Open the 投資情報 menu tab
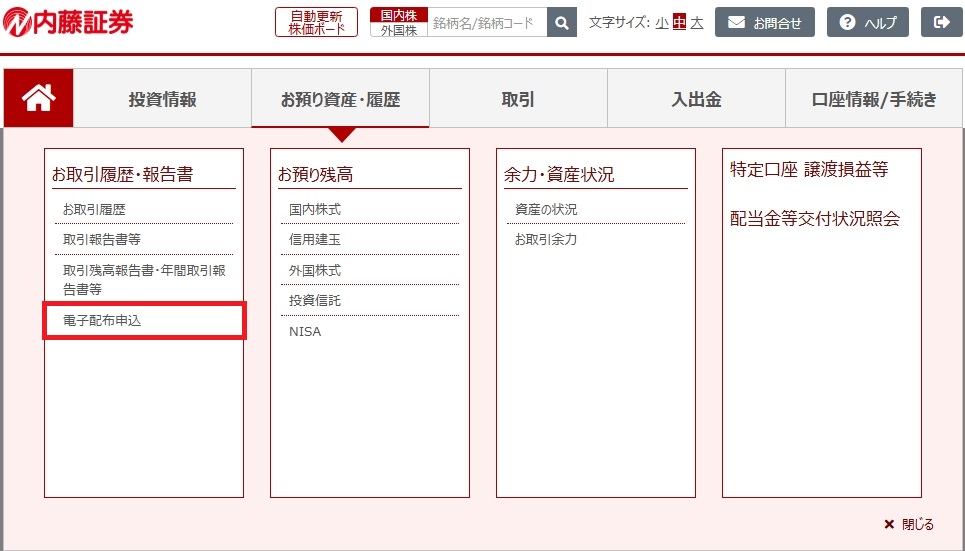Viewport: 965px width, 551px height. point(162,99)
